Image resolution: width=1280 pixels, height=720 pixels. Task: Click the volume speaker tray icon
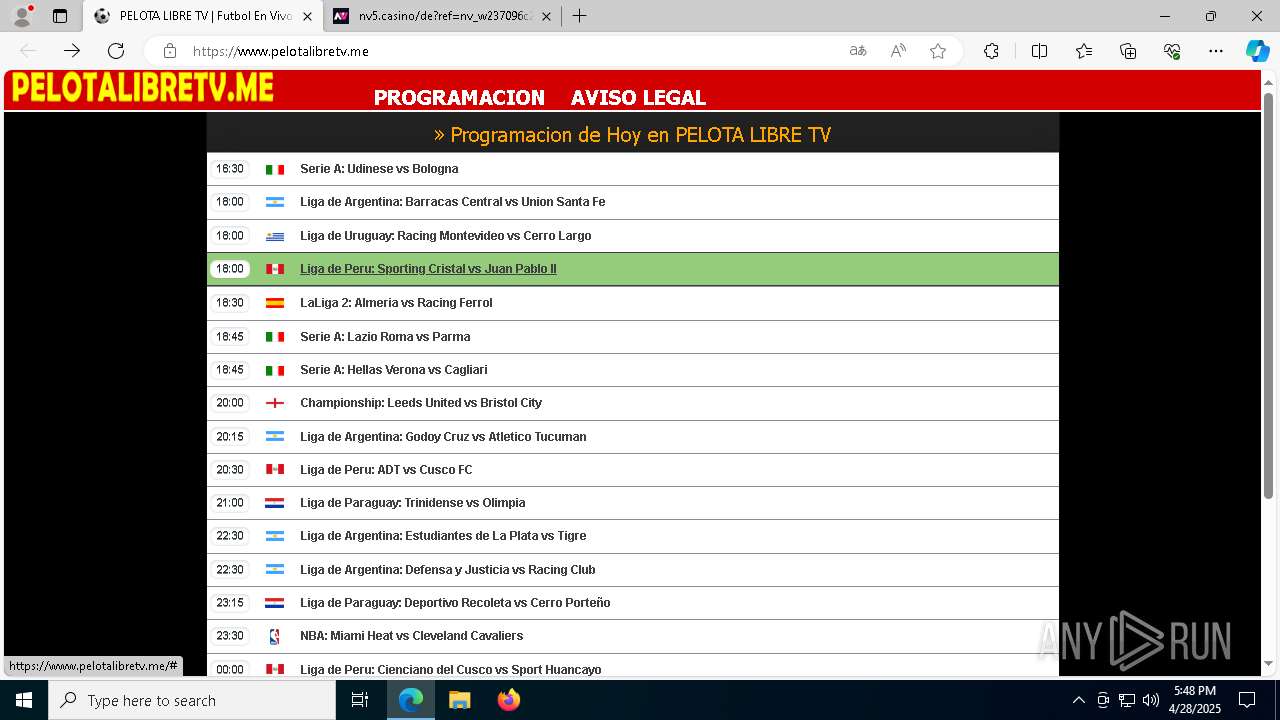(1151, 700)
